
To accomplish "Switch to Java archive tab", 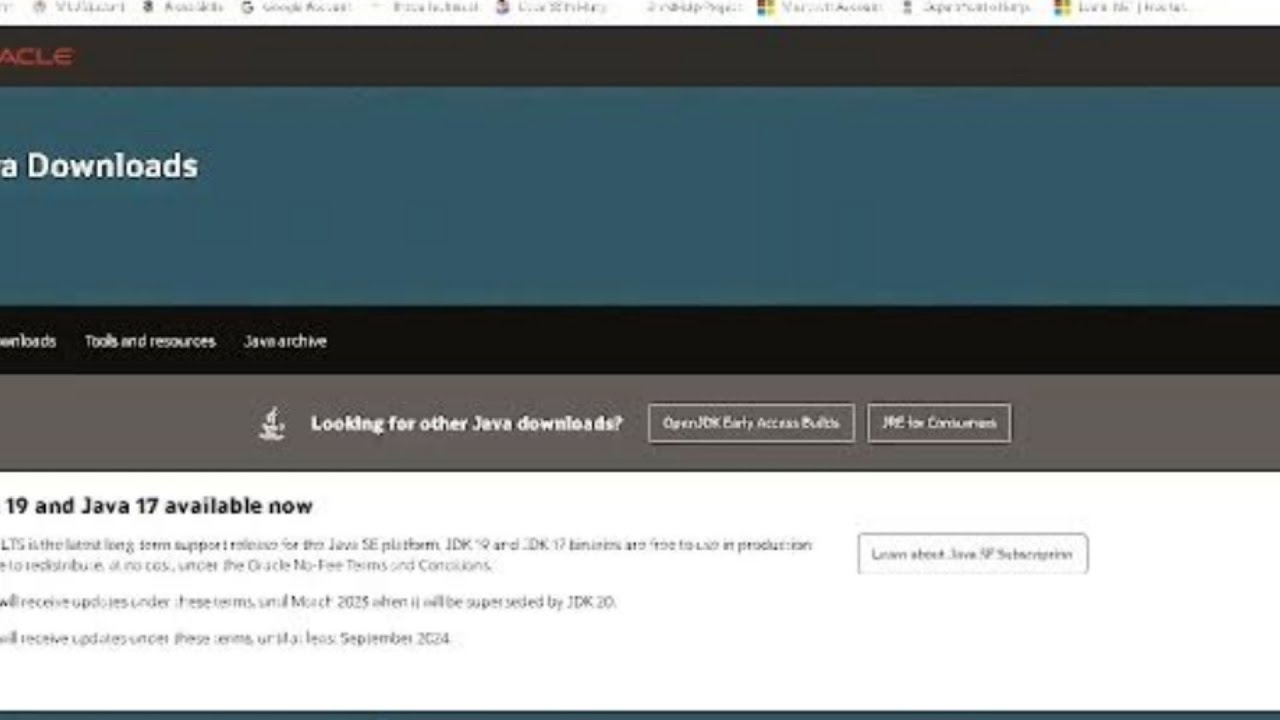I will pyautogui.click(x=285, y=341).
